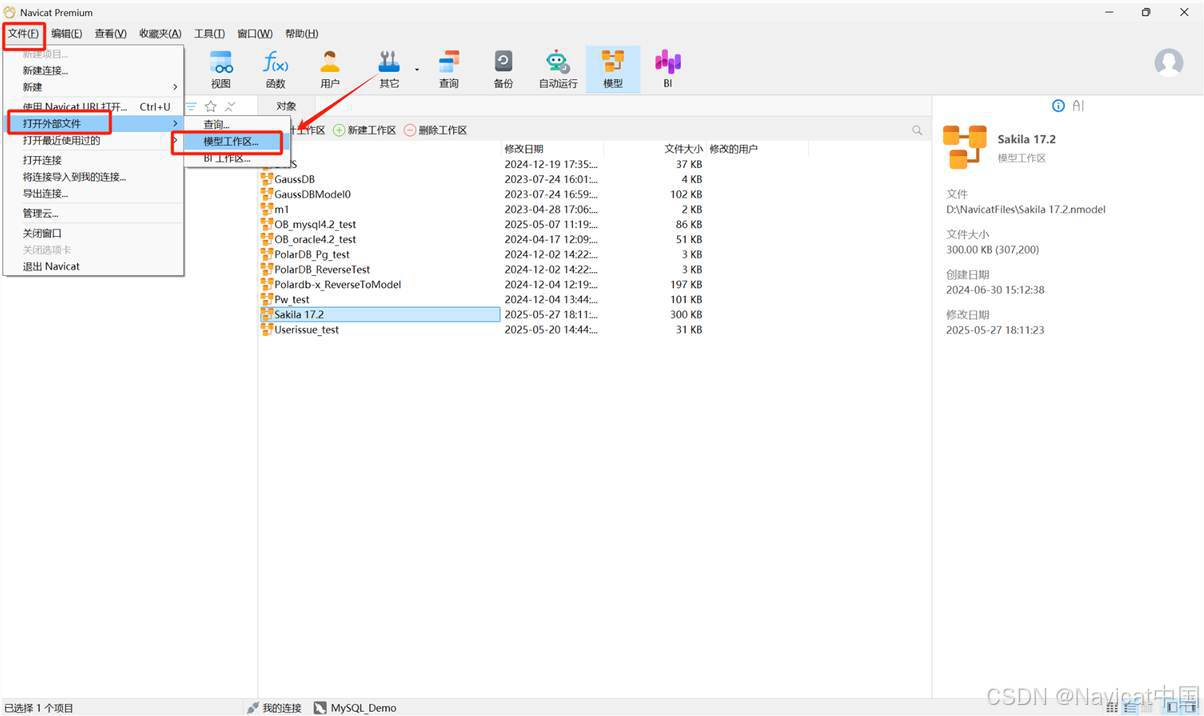Click the file path D:\NavicatFiles\Sakila 17.2.nmodel

(x=1026, y=210)
